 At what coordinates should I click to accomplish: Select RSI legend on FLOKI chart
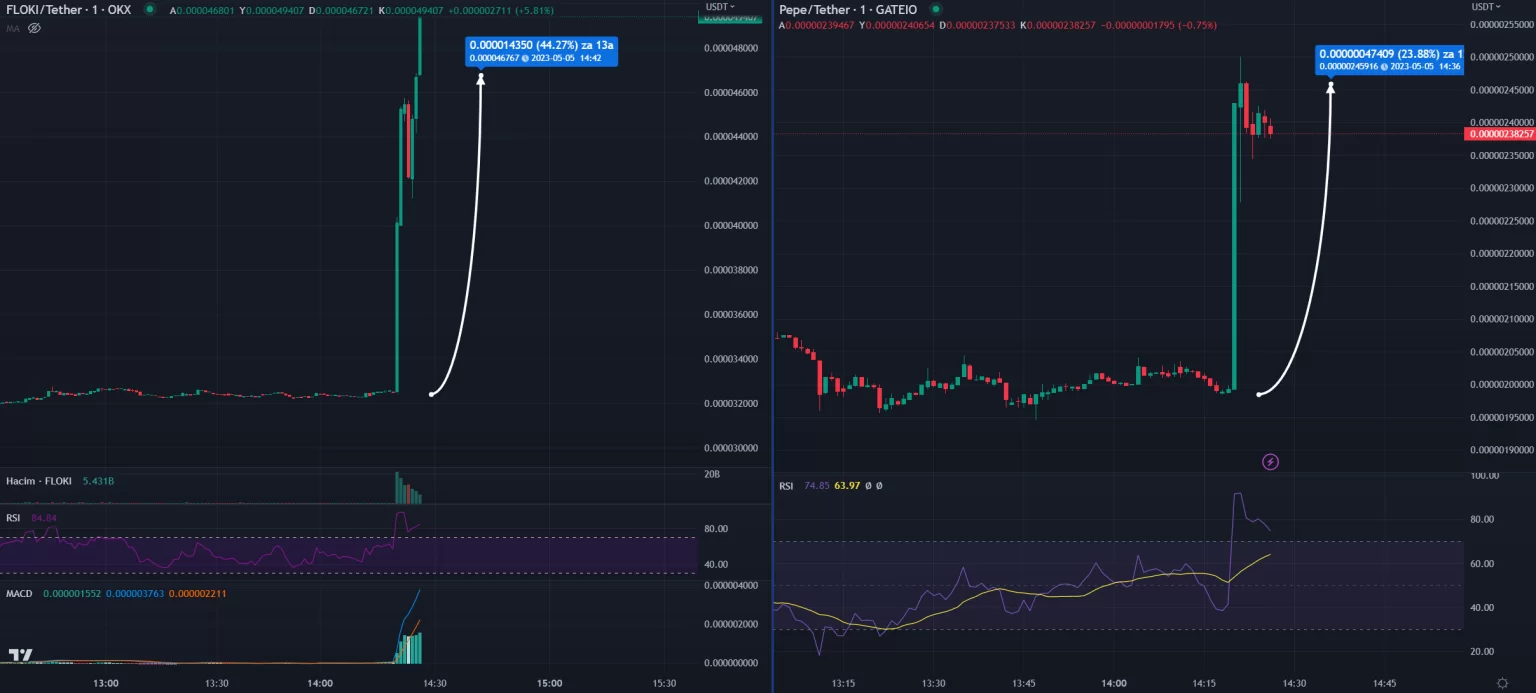coord(13,518)
